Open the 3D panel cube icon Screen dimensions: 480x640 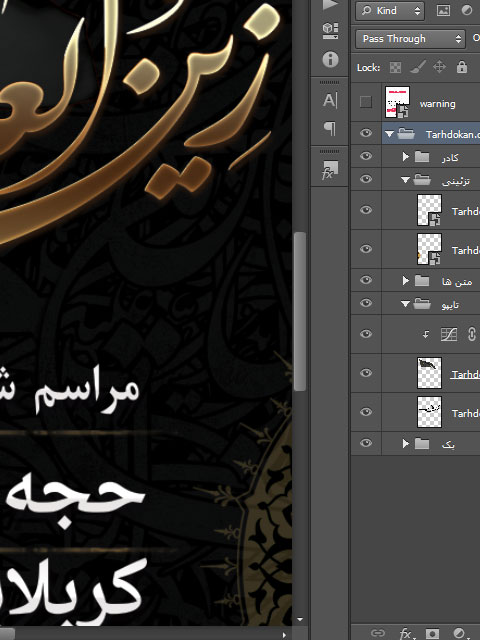pos(330,31)
